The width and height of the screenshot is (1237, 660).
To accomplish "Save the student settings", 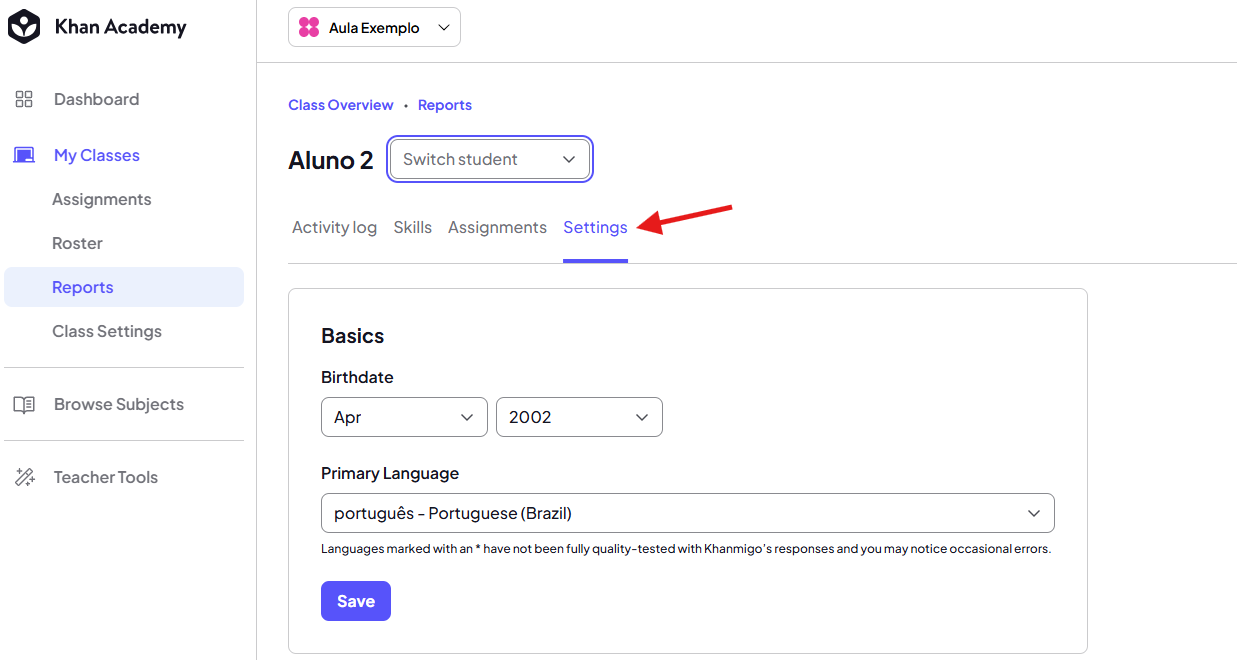I will click(x=356, y=601).
